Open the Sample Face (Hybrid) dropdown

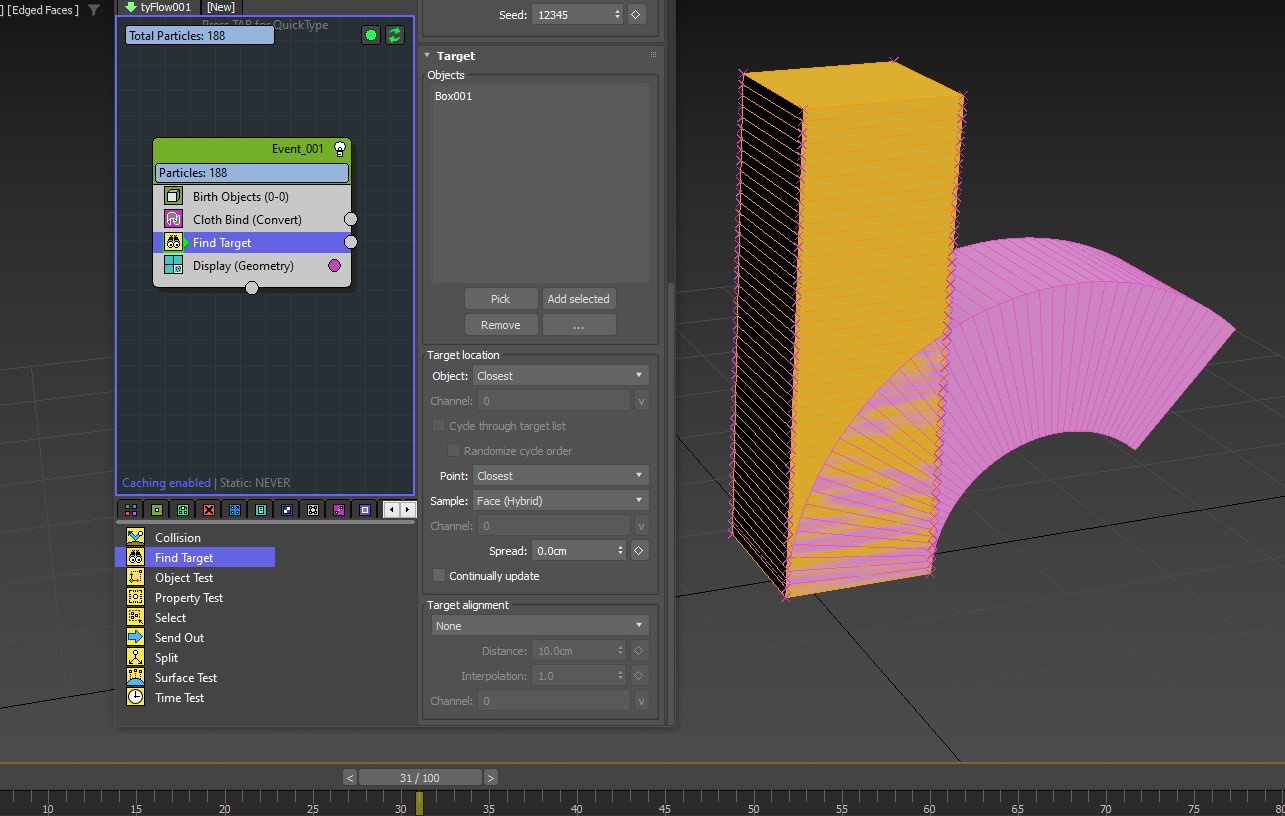click(559, 501)
